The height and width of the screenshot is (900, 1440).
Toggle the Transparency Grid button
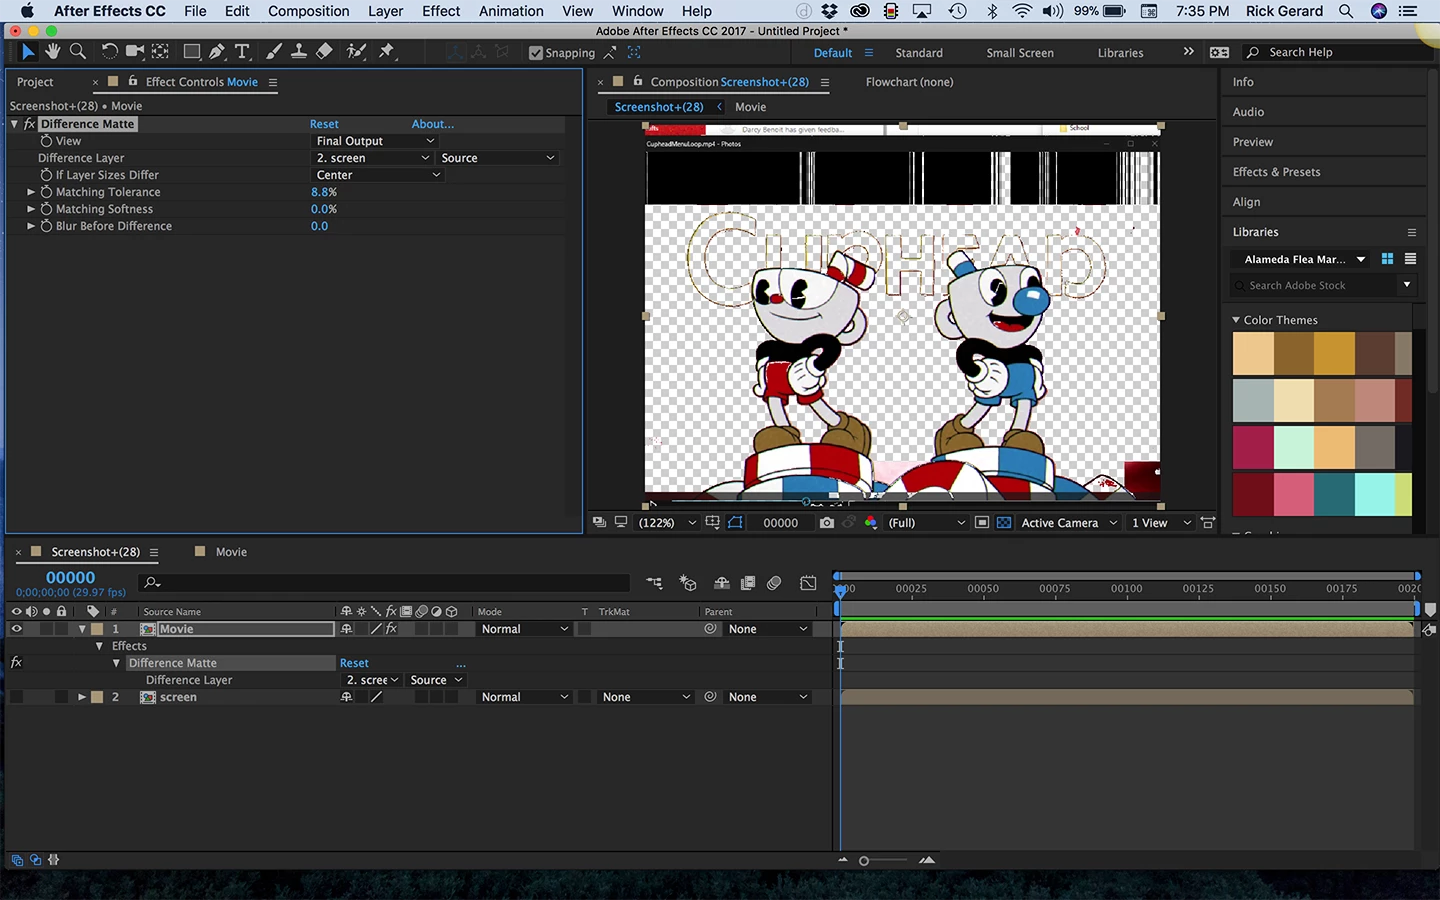pyautogui.click(x=1004, y=523)
